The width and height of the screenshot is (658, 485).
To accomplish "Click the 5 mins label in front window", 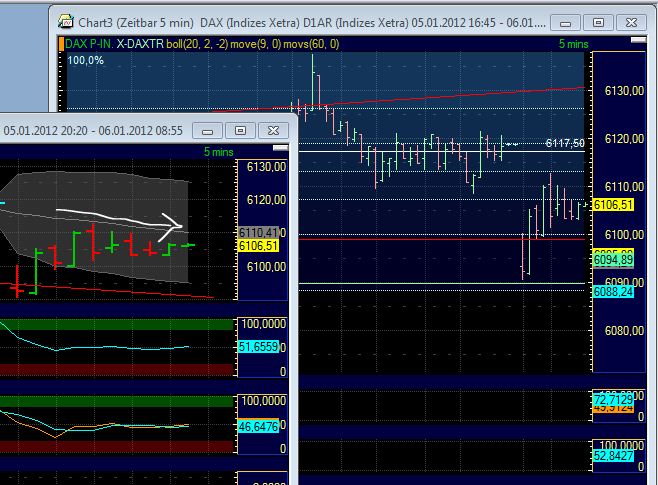I will click(x=218, y=151).
